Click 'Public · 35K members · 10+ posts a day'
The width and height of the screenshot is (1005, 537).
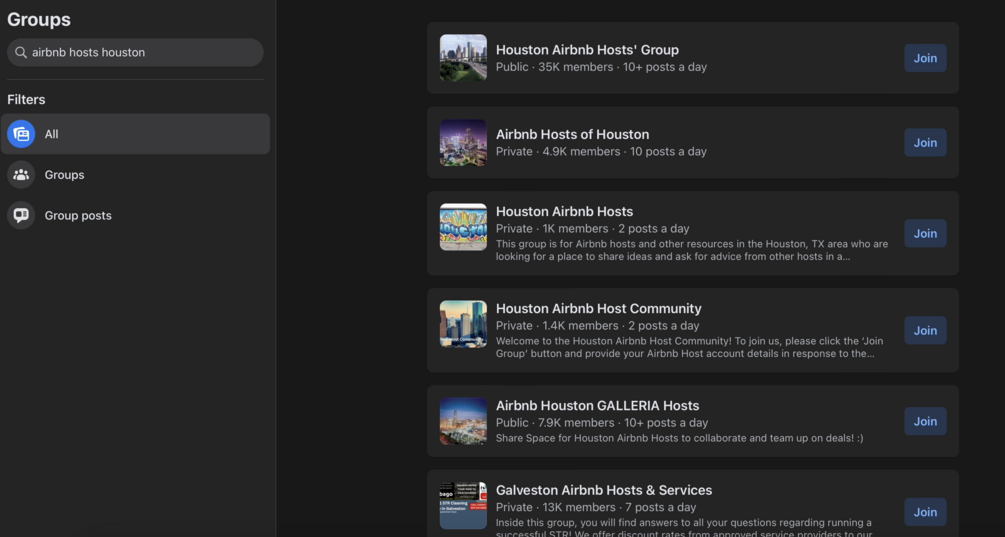pyautogui.click(x=601, y=67)
